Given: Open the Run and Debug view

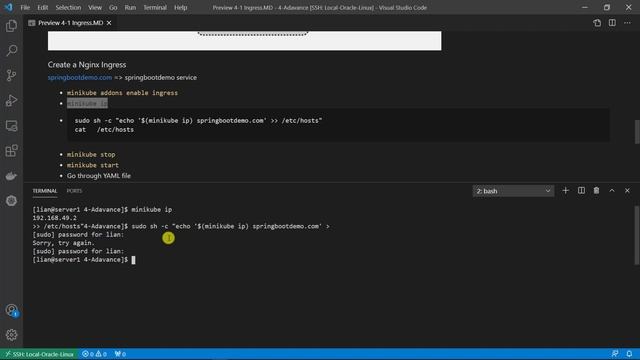Looking at the screenshot, I should pyautogui.click(x=11, y=100).
